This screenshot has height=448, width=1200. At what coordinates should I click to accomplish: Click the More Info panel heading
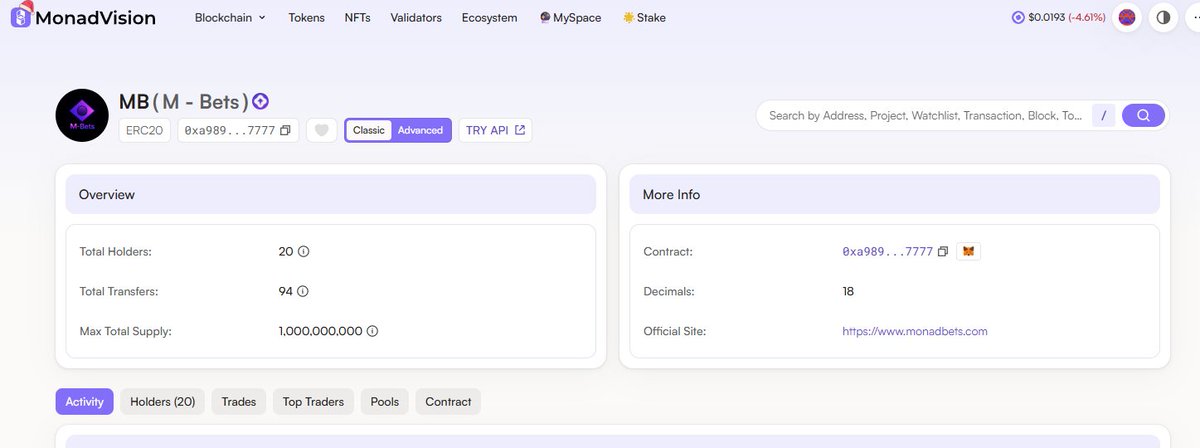click(671, 194)
